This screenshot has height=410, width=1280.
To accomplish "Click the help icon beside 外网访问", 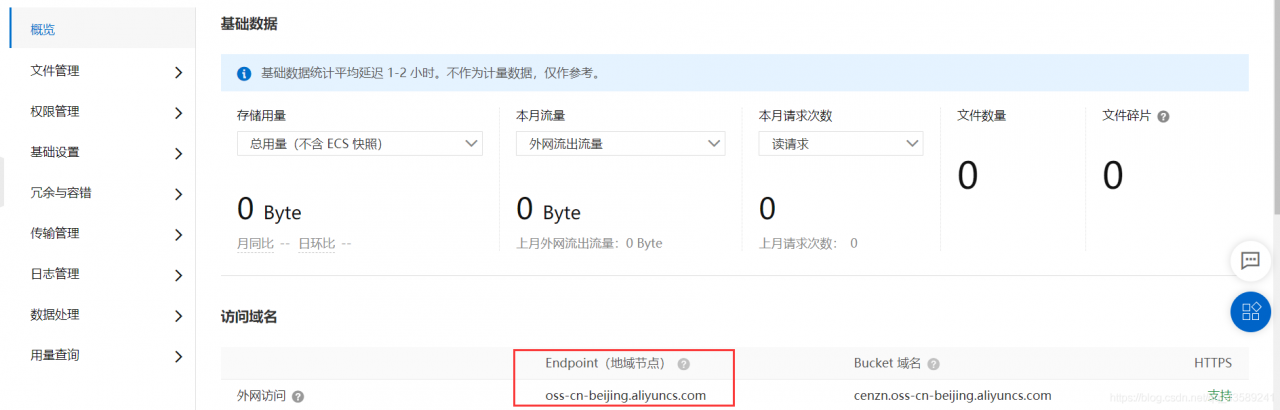I will pyautogui.click(x=298, y=396).
